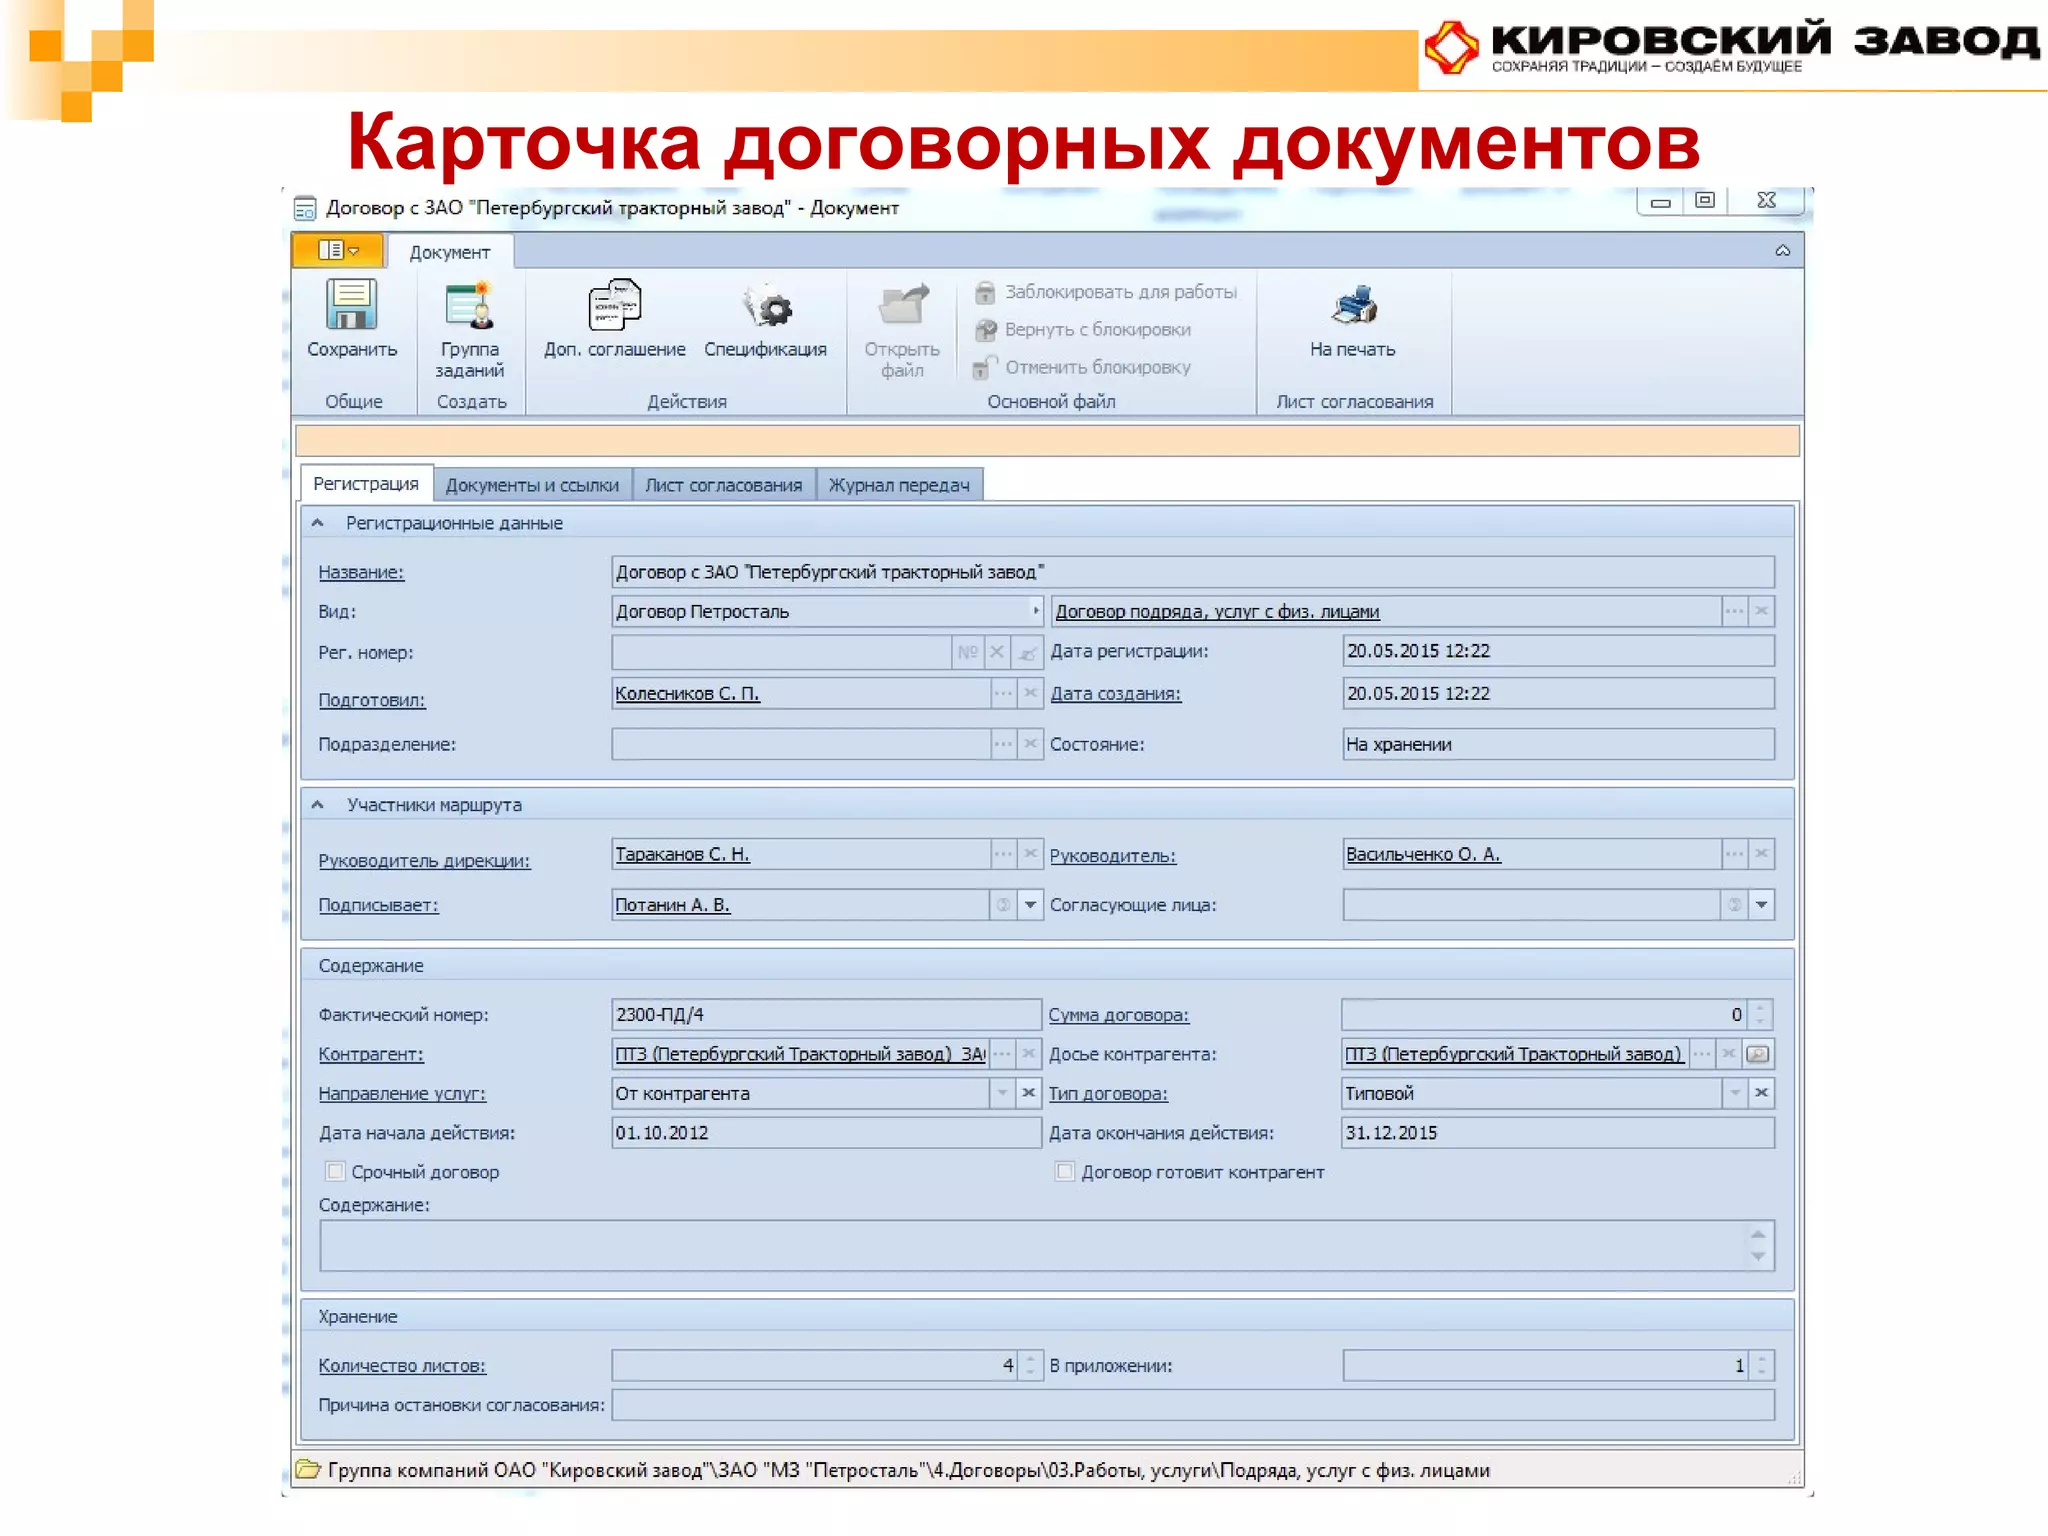The height and width of the screenshot is (1536, 2048).
Task: Toggle Договор готовит контрагент checkbox
Action: 1065,1171
